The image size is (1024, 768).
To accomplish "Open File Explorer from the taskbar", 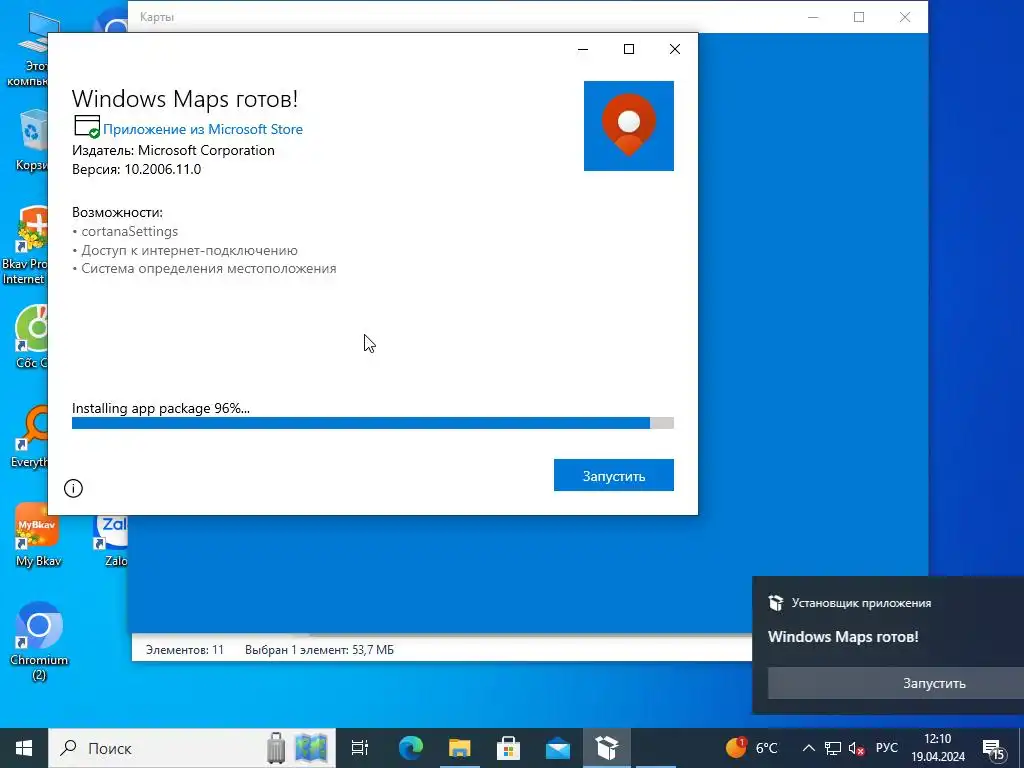I will pos(460,748).
